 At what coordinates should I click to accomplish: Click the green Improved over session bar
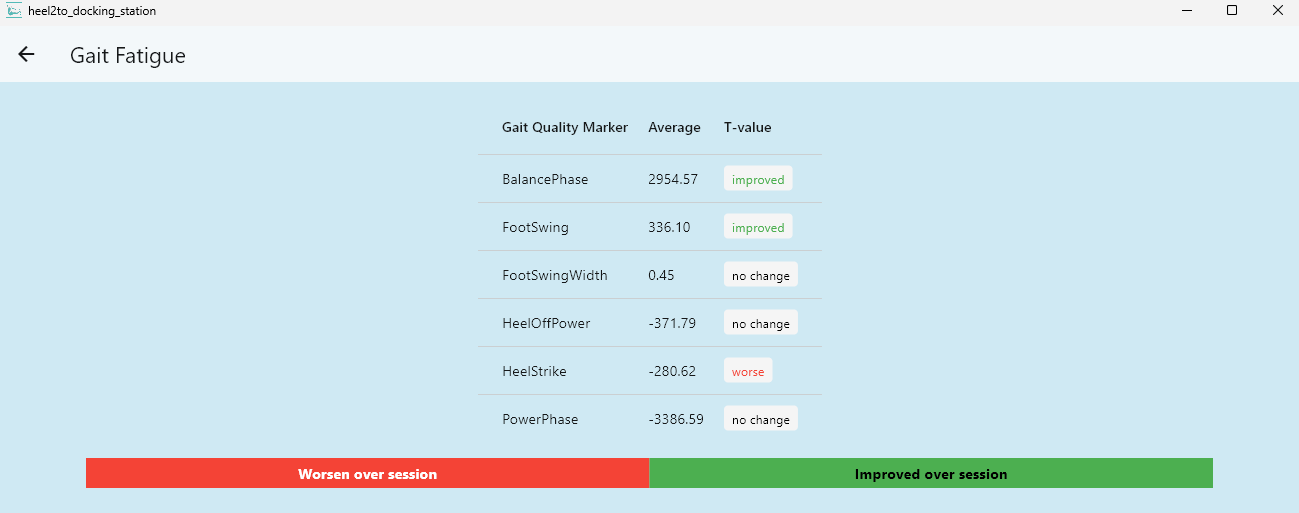931,474
